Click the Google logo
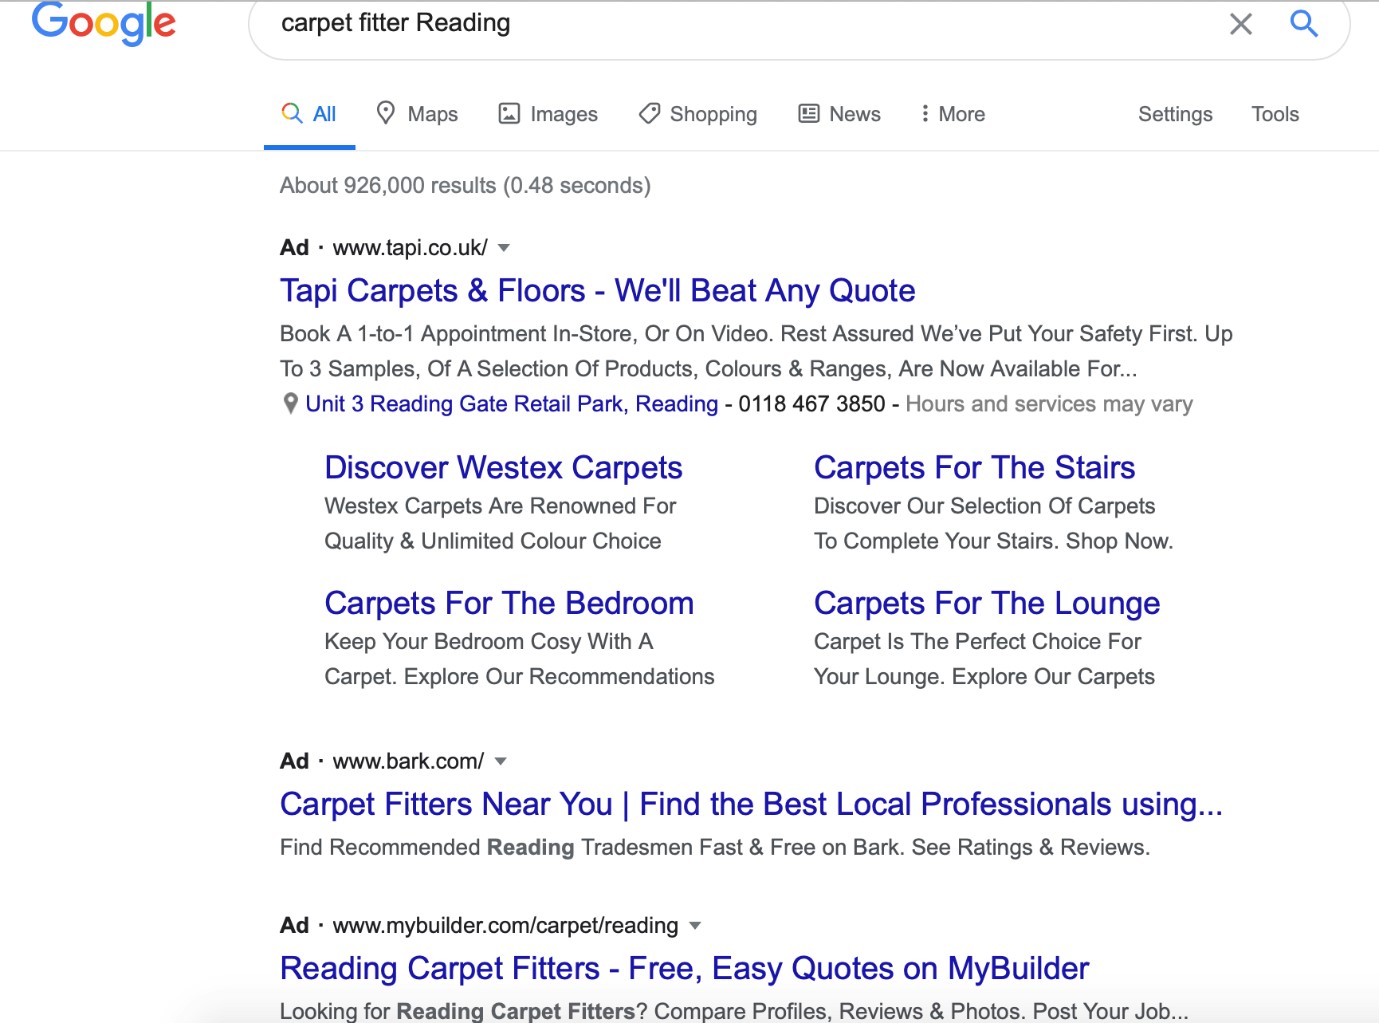This screenshot has height=1023, width=1379. pos(104,23)
